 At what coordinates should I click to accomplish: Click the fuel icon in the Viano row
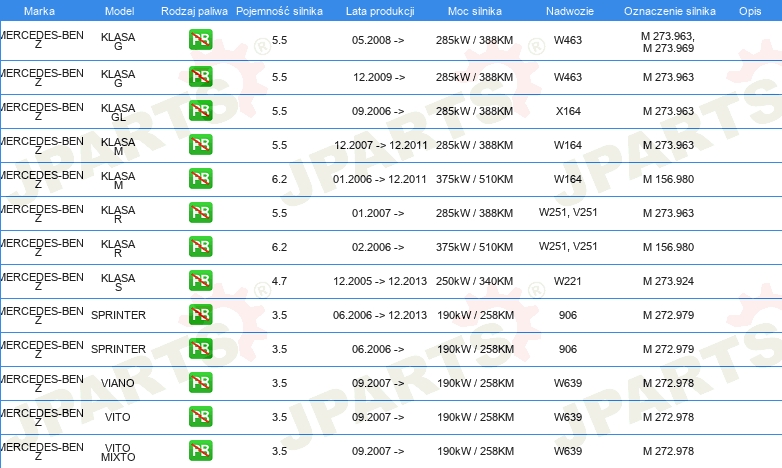tap(200, 383)
